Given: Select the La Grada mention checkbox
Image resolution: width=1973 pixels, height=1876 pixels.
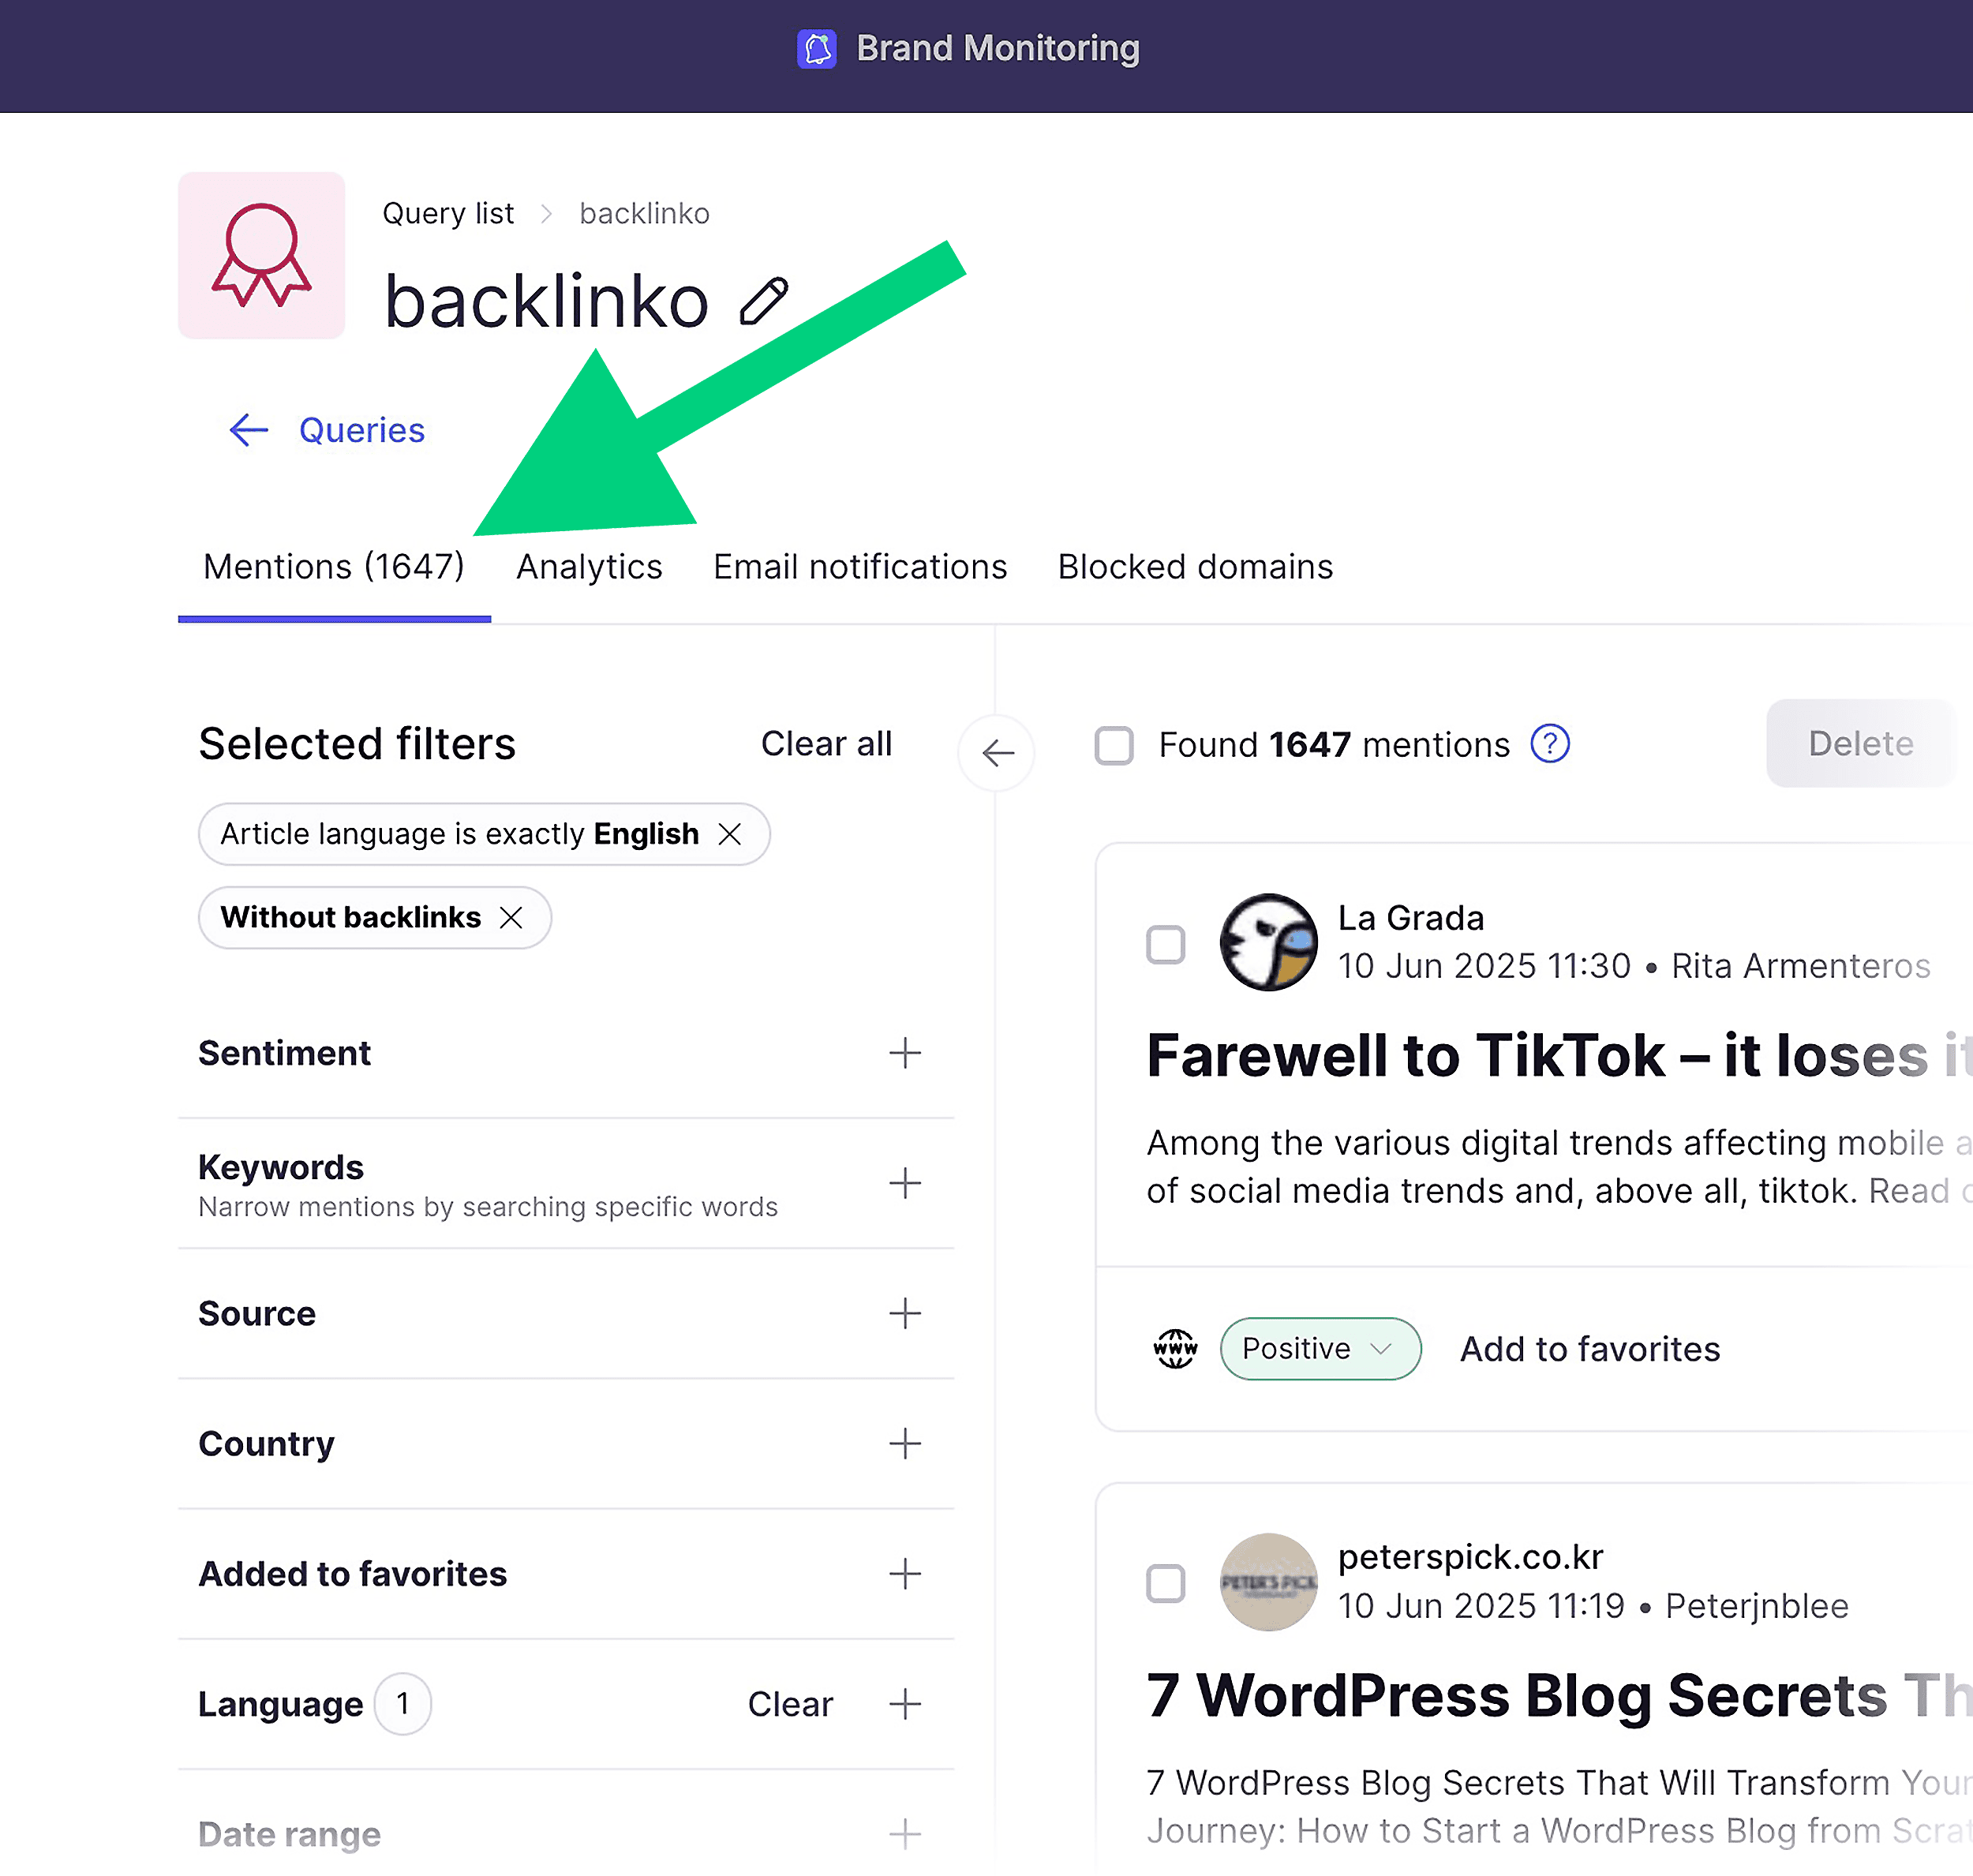Looking at the screenshot, I should coord(1165,944).
